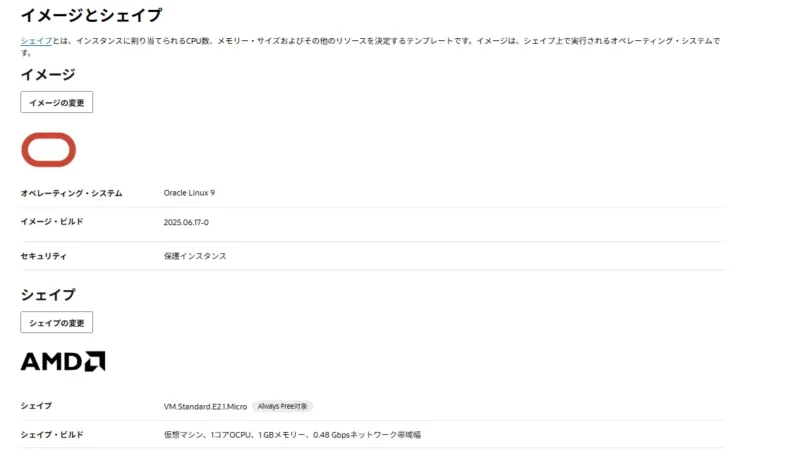Image resolution: width=800 pixels, height=456 pixels.
Task: Click the イメージの変更 button
Action: [x=57, y=103]
